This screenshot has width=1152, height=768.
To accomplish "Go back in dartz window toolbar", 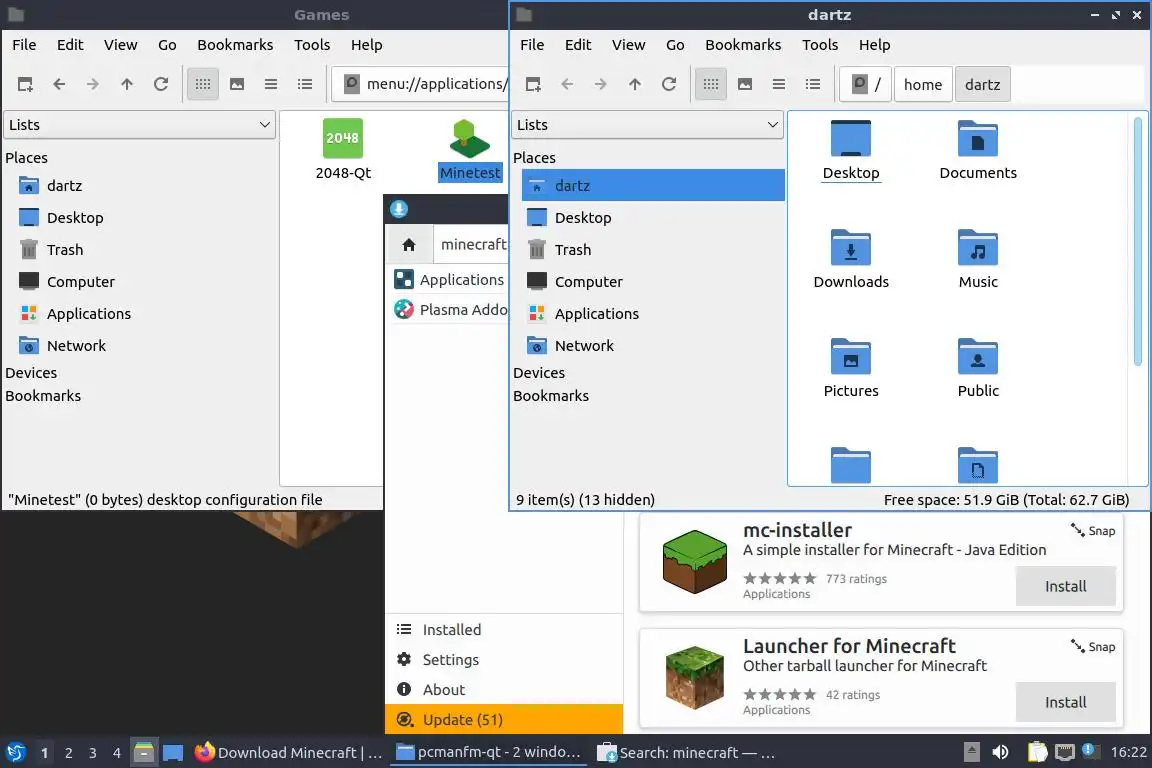I will click(566, 84).
